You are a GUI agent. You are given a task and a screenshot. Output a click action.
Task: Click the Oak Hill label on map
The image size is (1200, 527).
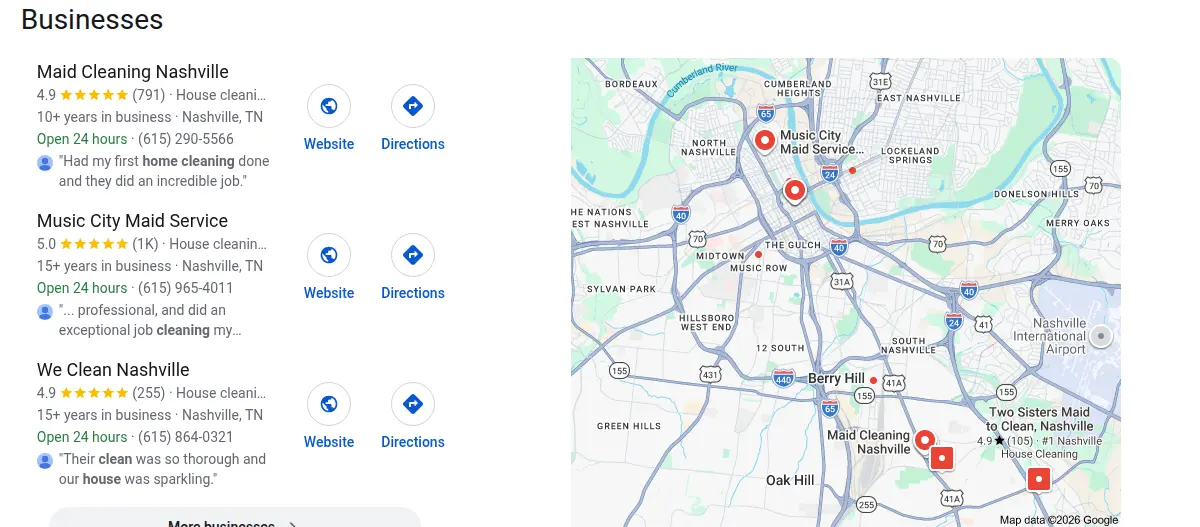[790, 480]
